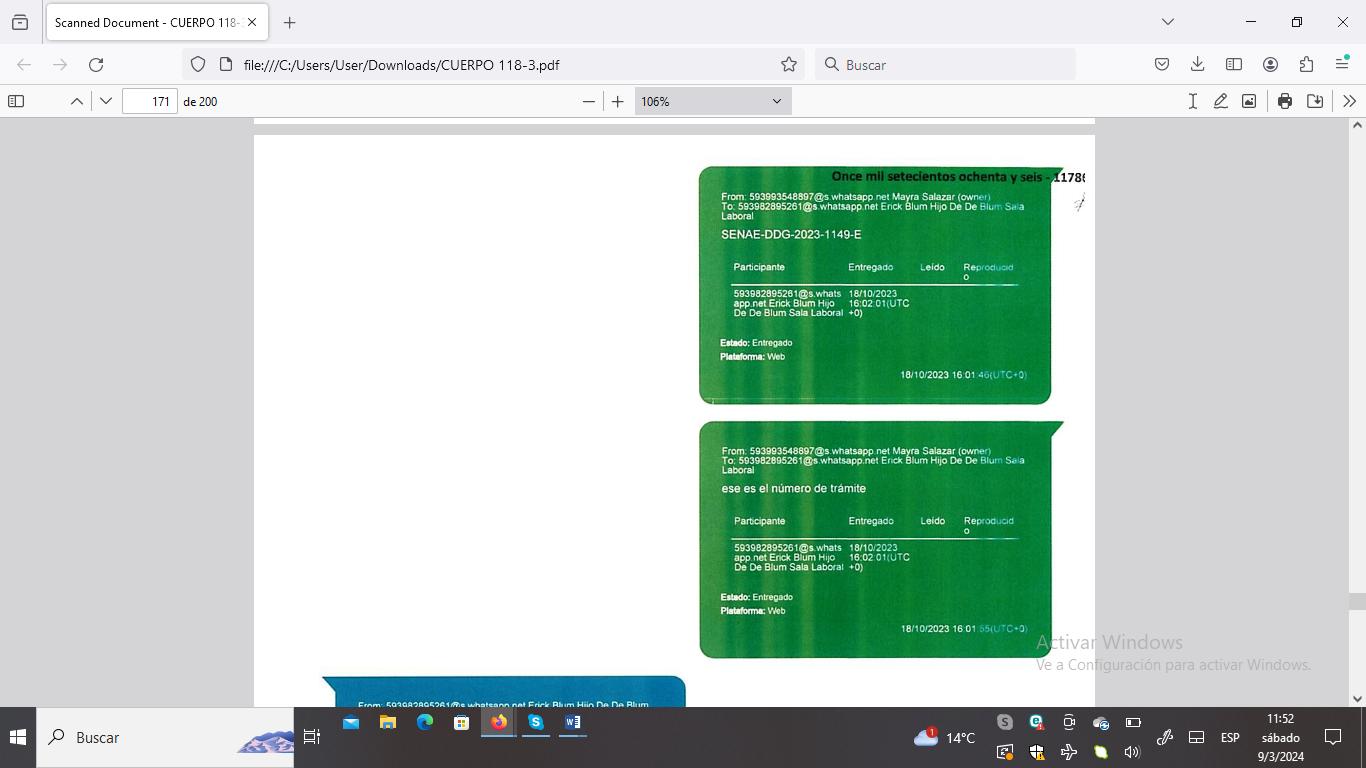The width and height of the screenshot is (1366, 768).
Task: Zoom in on the PDF
Action: tap(618, 101)
